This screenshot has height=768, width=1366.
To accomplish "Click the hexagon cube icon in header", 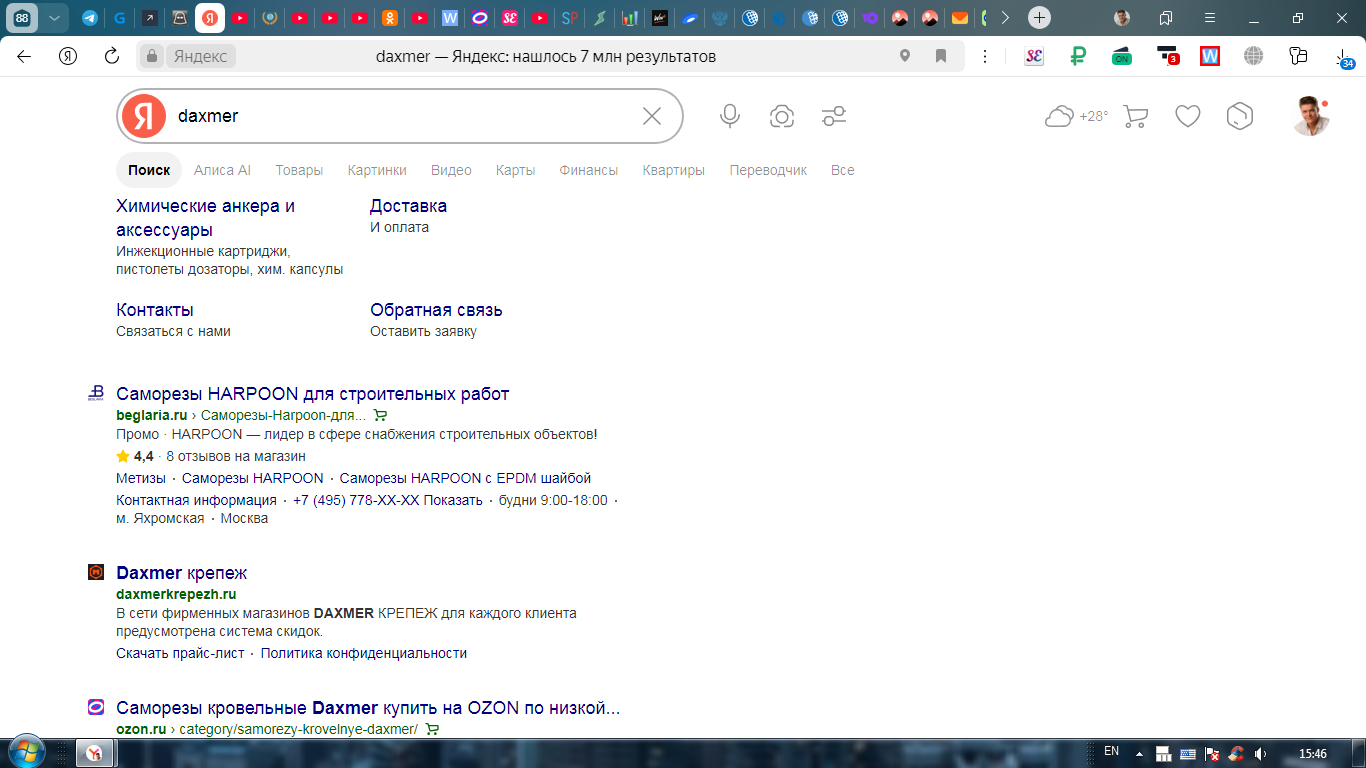I will coord(1240,116).
